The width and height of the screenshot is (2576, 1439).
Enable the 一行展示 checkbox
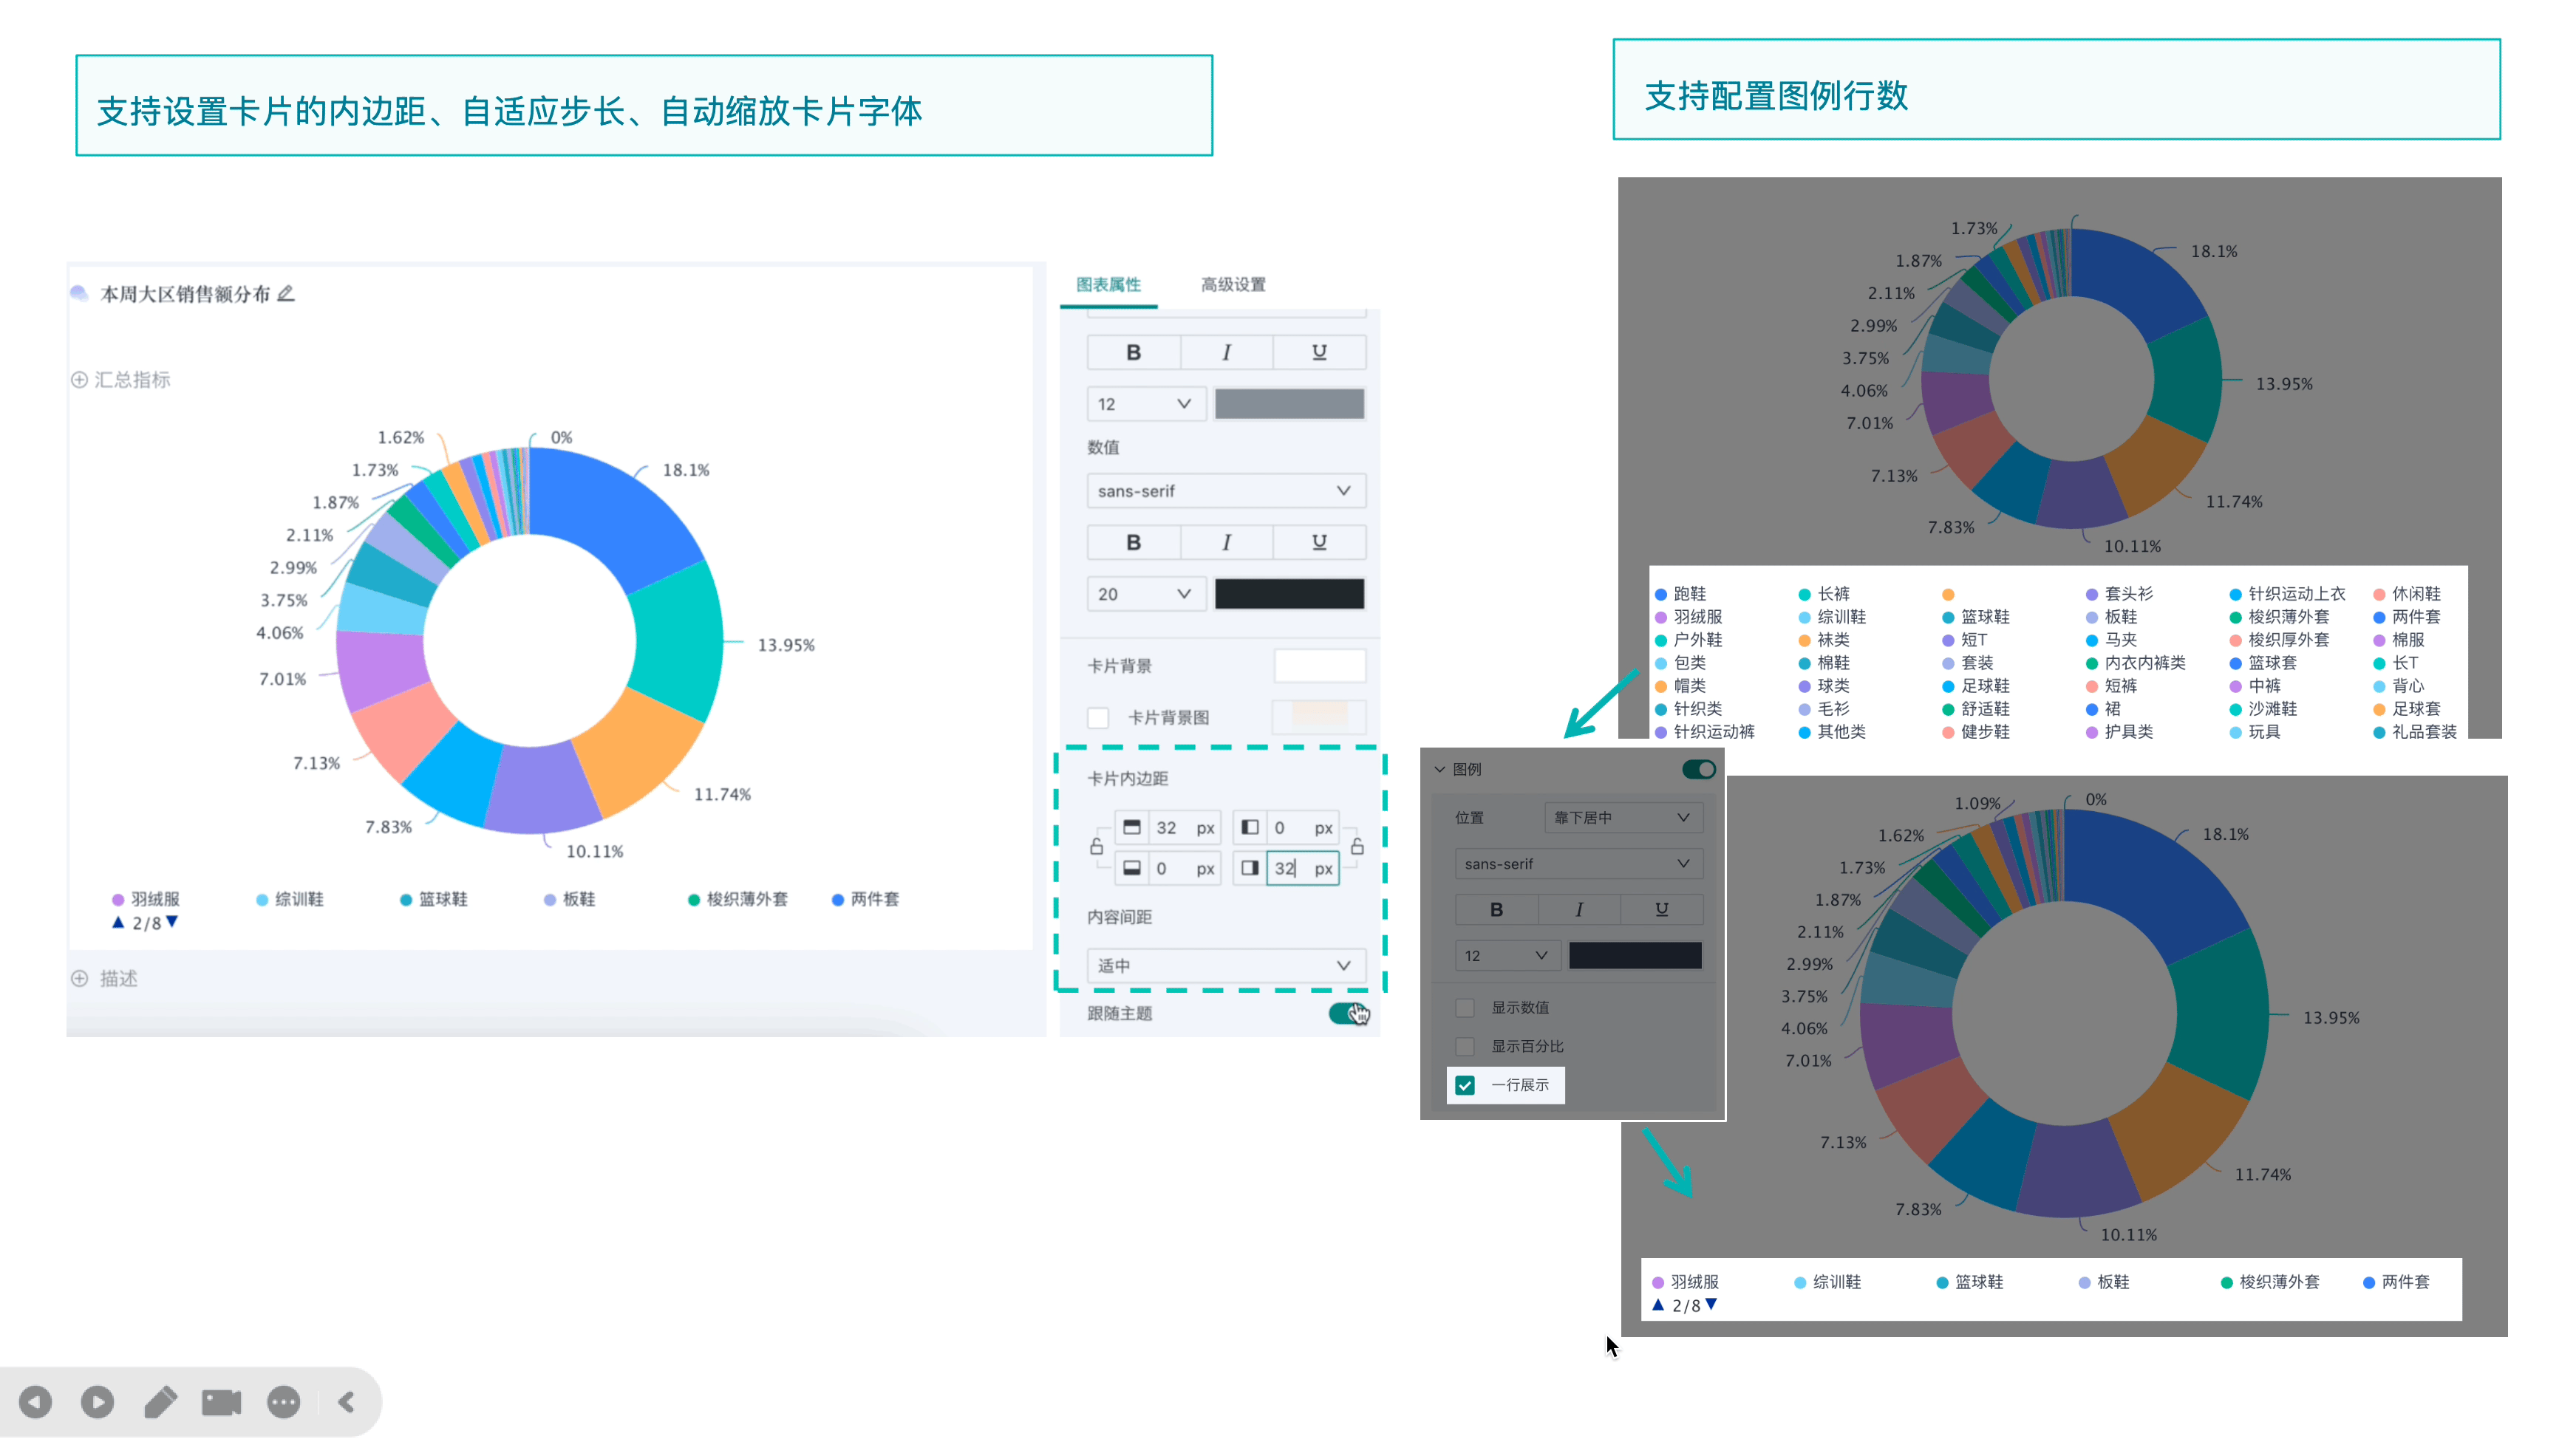[x=1465, y=1084]
